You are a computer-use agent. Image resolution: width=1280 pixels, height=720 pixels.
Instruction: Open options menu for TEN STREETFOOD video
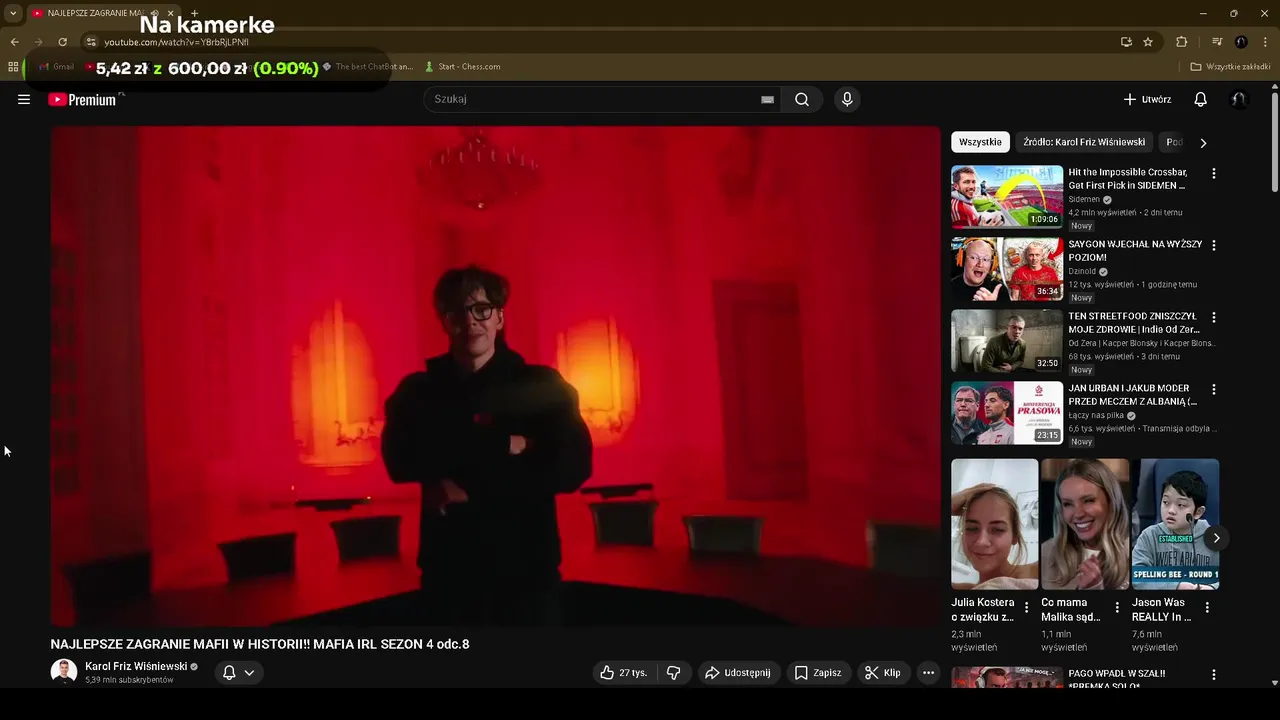pos(1214,317)
